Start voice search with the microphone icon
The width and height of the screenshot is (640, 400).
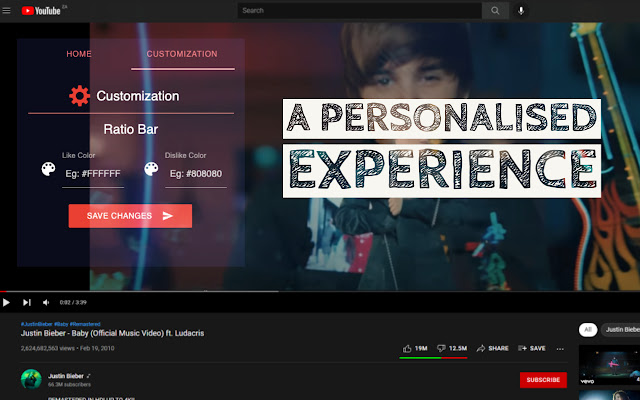coord(521,11)
